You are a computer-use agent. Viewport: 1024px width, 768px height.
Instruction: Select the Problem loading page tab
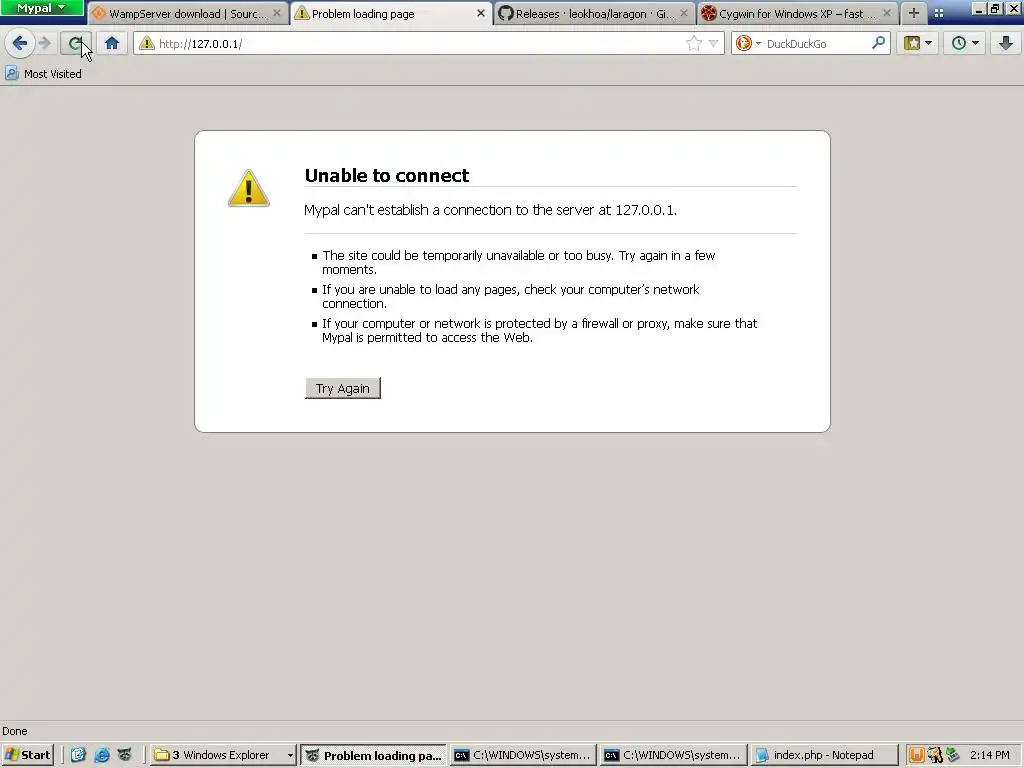point(391,14)
